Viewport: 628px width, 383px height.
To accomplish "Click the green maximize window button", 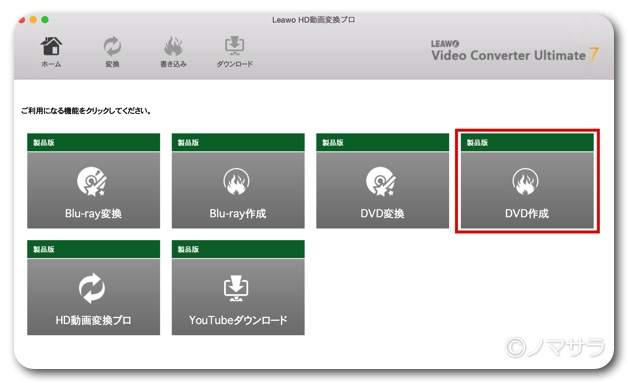I will pyautogui.click(x=45, y=20).
